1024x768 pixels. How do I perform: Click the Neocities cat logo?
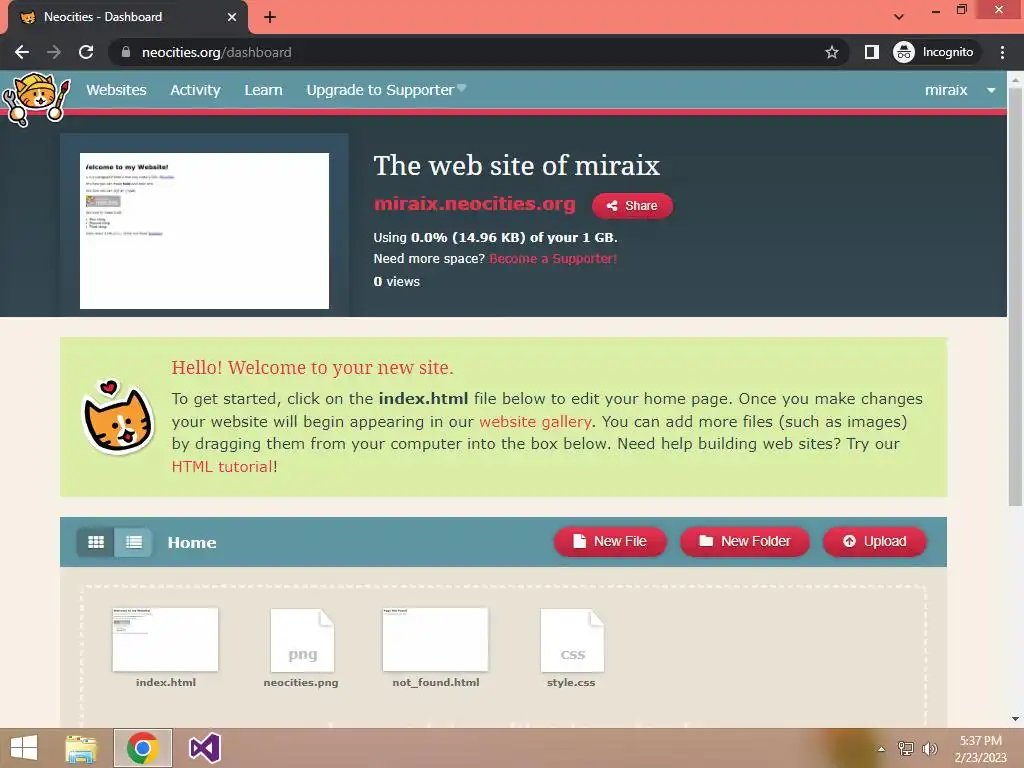[x=36, y=98]
